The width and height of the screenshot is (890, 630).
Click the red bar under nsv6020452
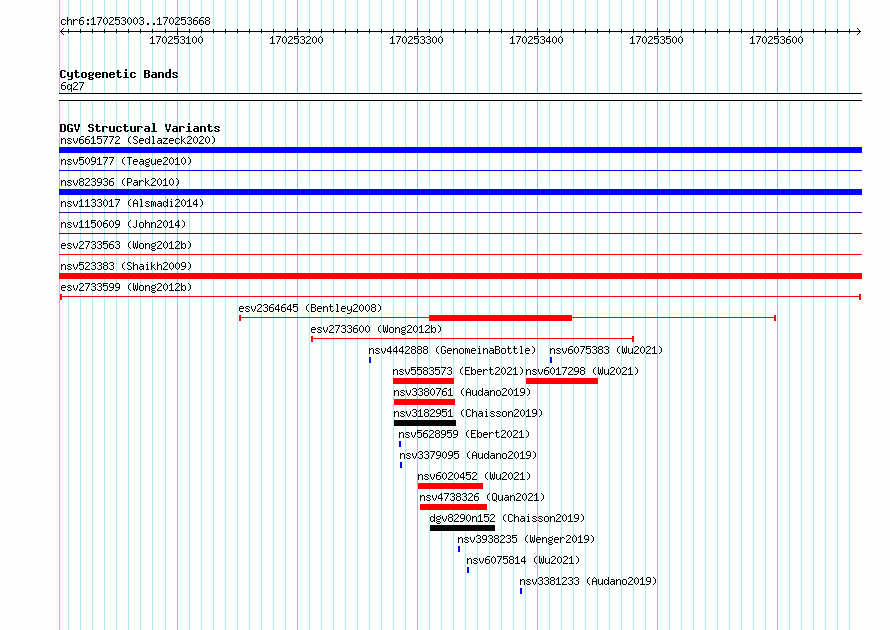click(450, 486)
